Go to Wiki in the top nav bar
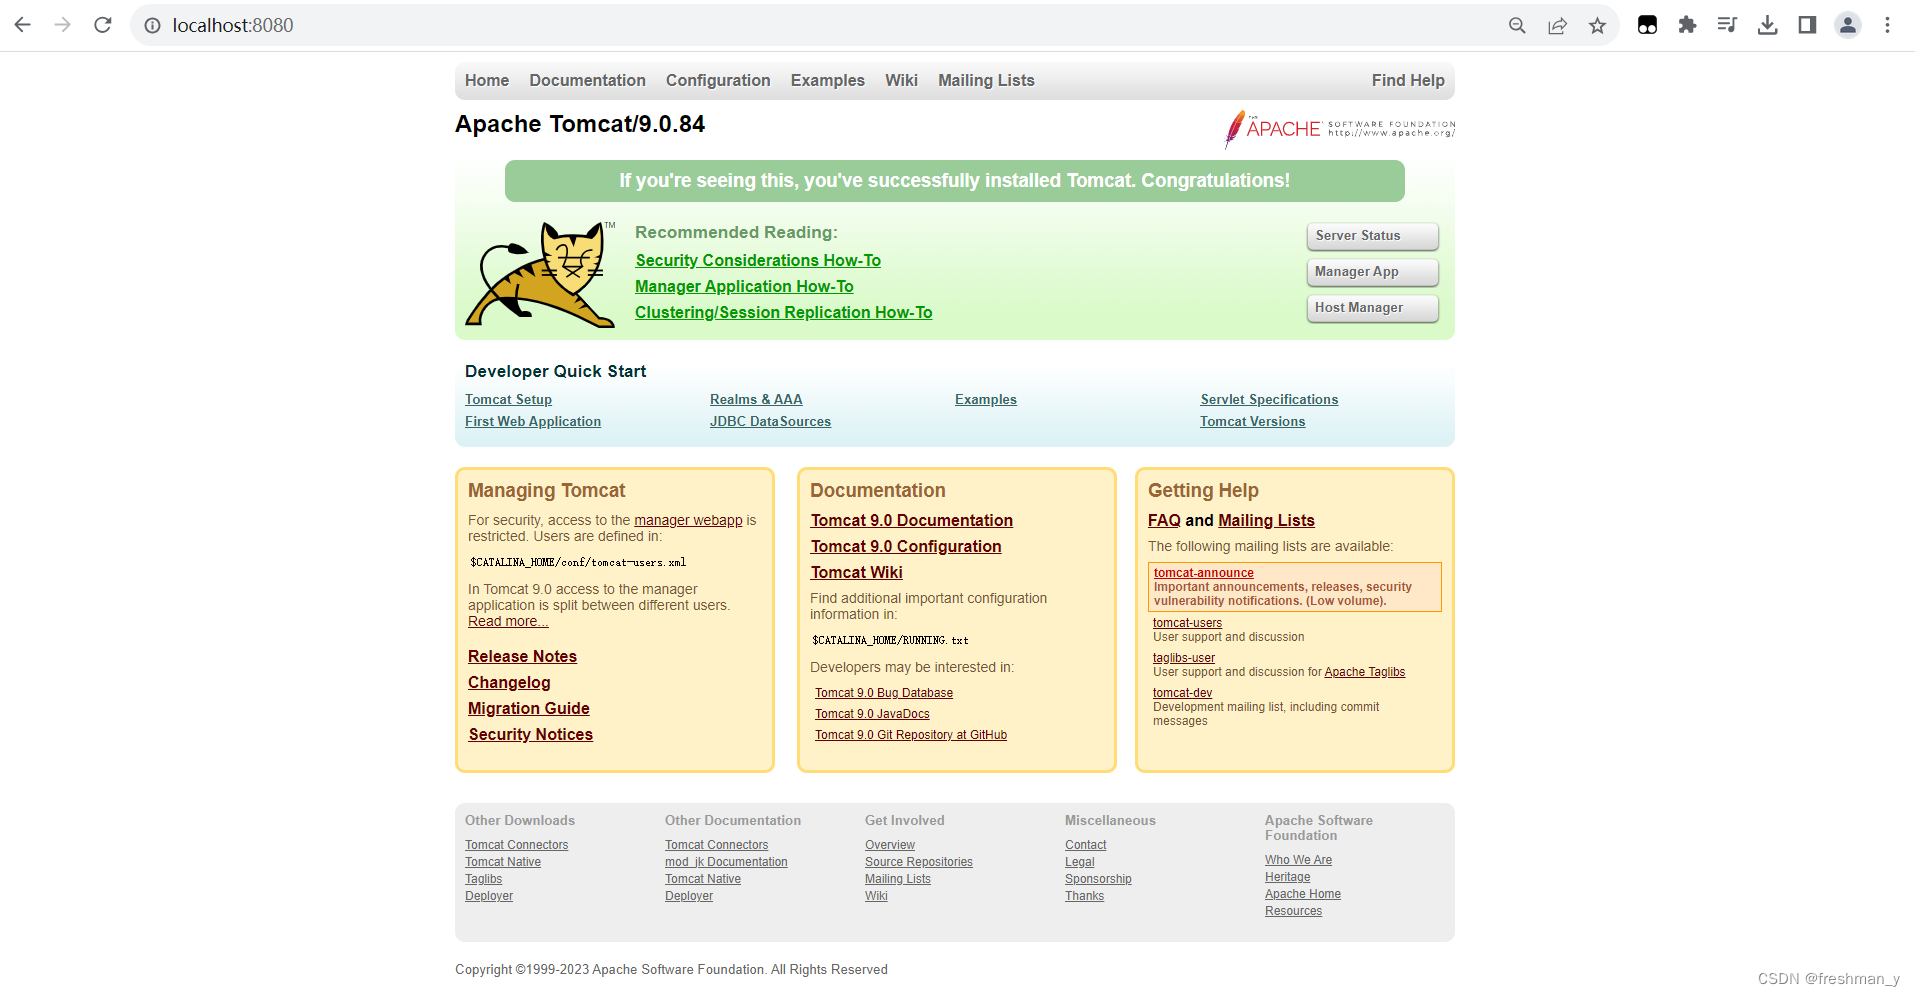This screenshot has width=1915, height=996. [901, 80]
